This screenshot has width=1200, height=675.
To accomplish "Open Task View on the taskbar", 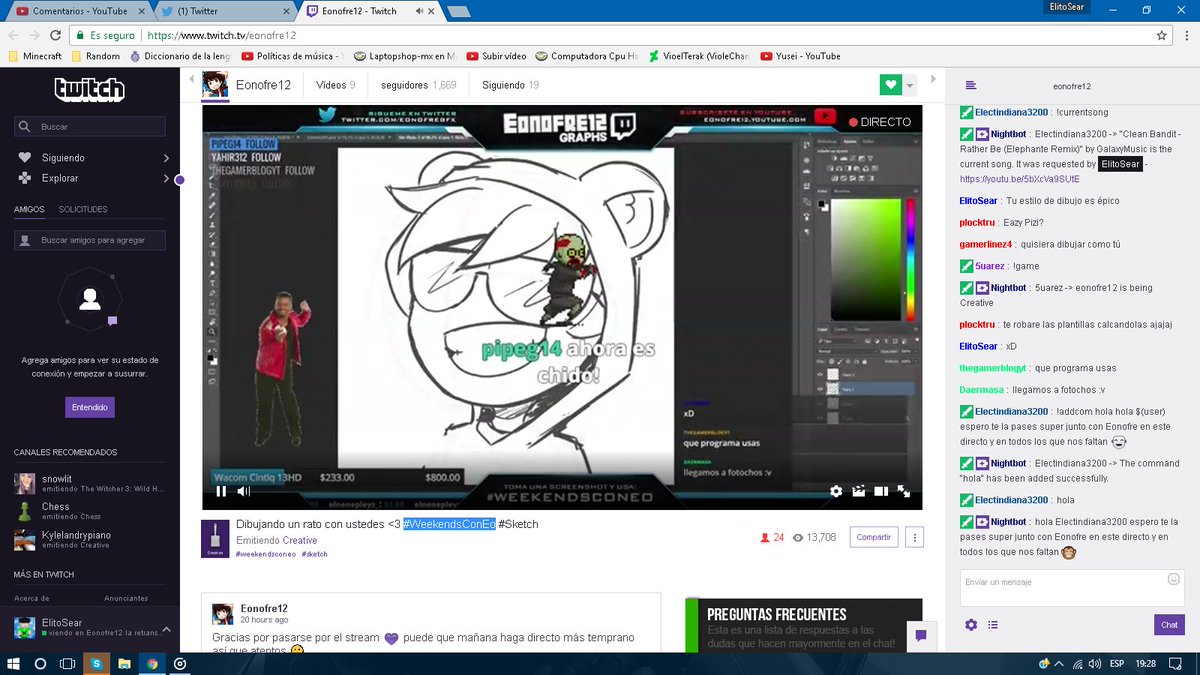I will pos(68,663).
